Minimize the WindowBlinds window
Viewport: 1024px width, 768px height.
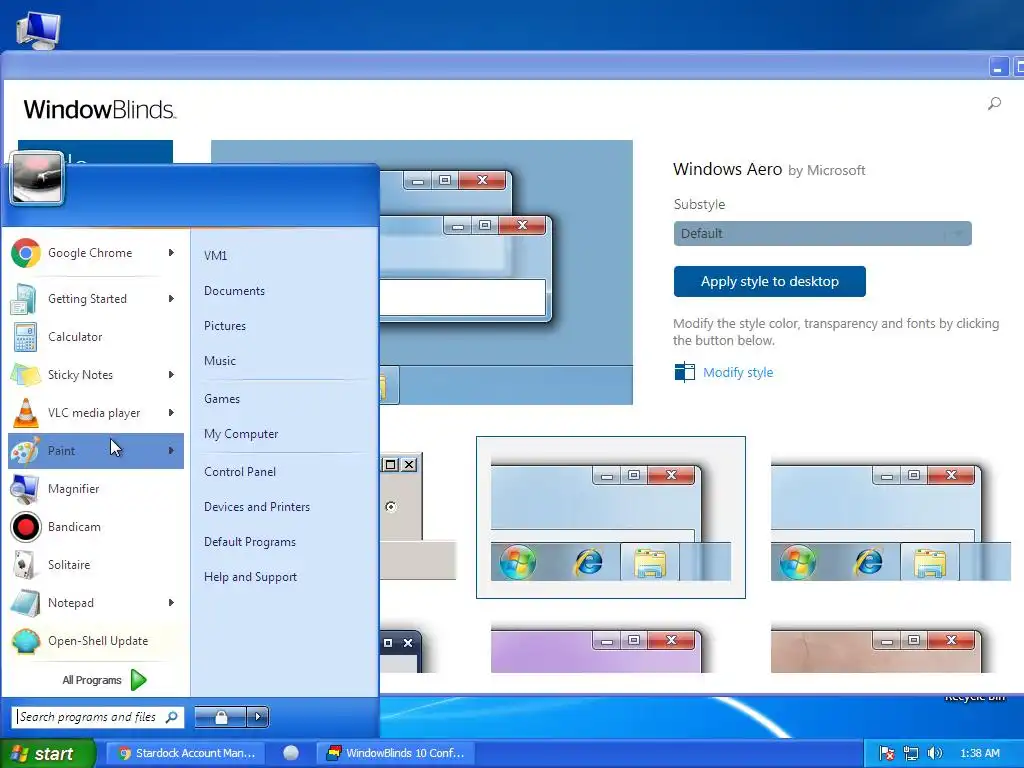pos(998,67)
